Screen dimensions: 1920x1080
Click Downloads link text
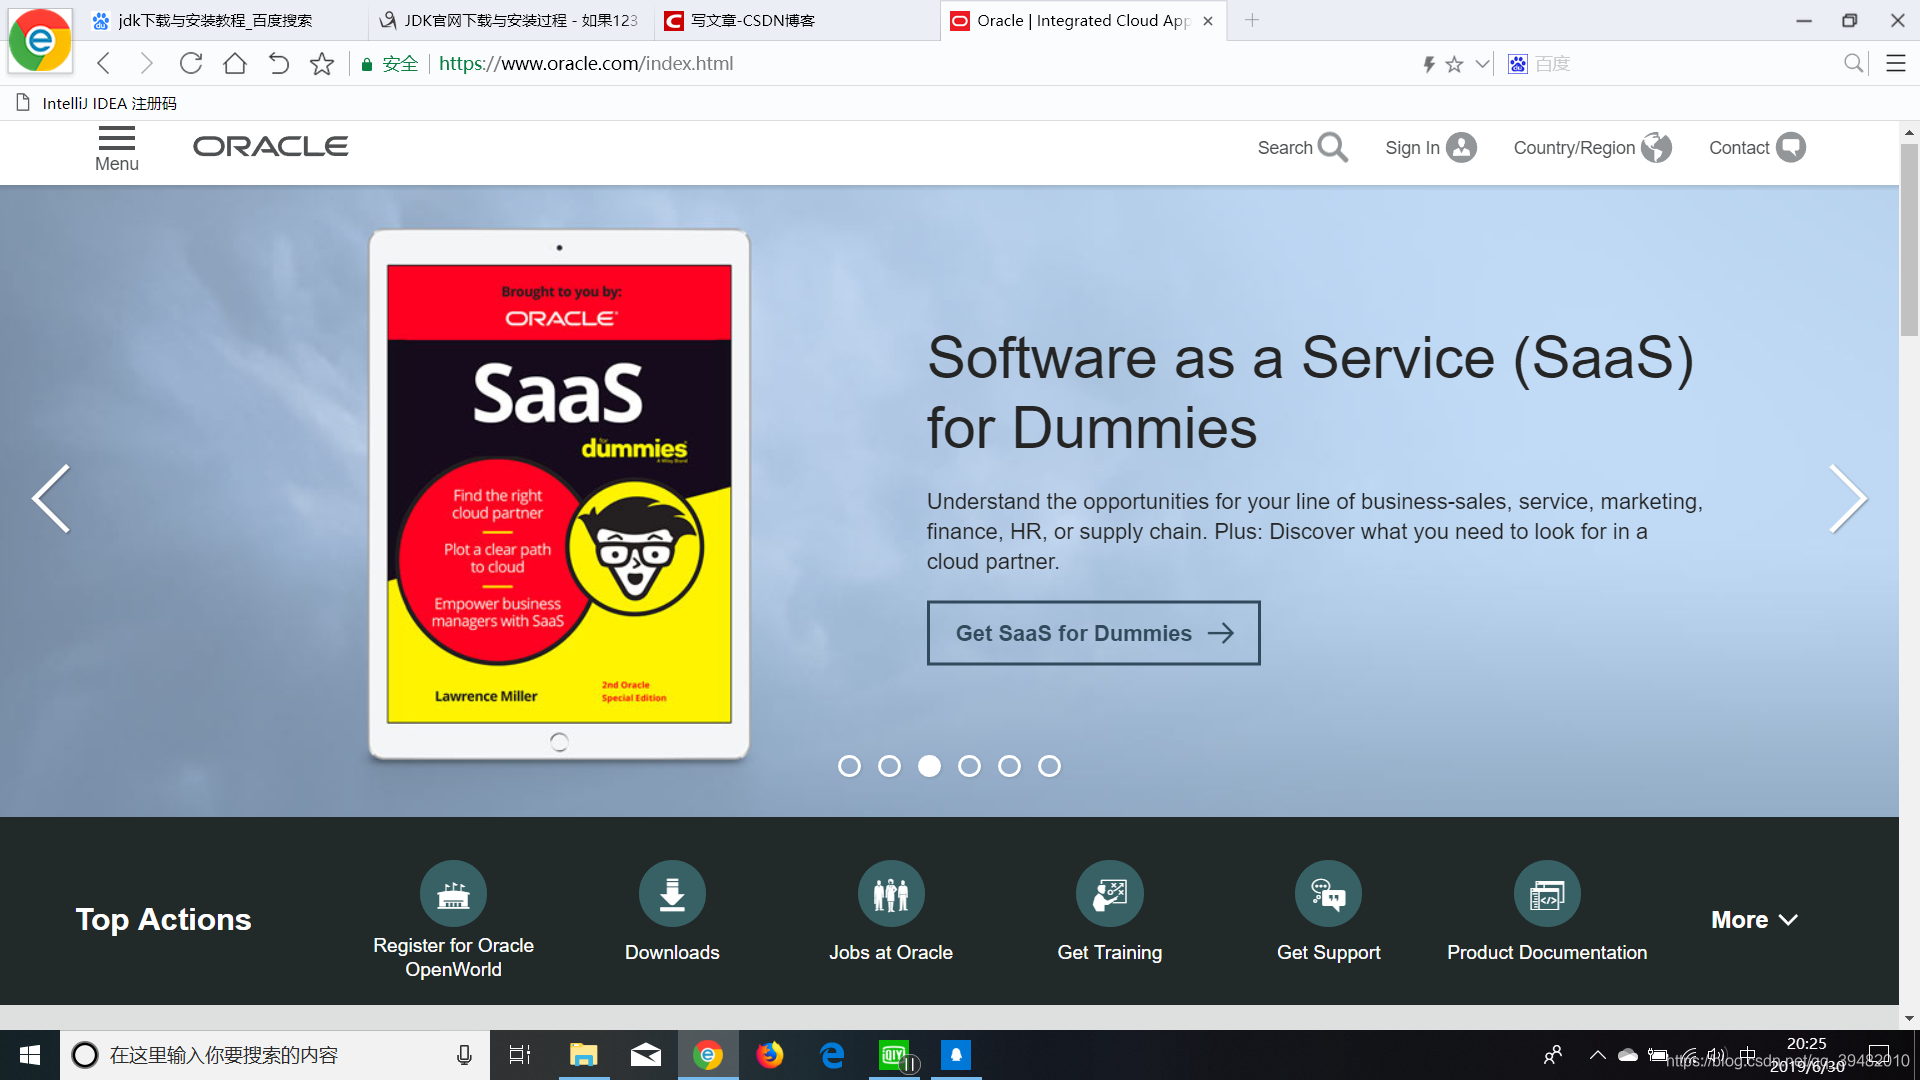pyautogui.click(x=672, y=953)
